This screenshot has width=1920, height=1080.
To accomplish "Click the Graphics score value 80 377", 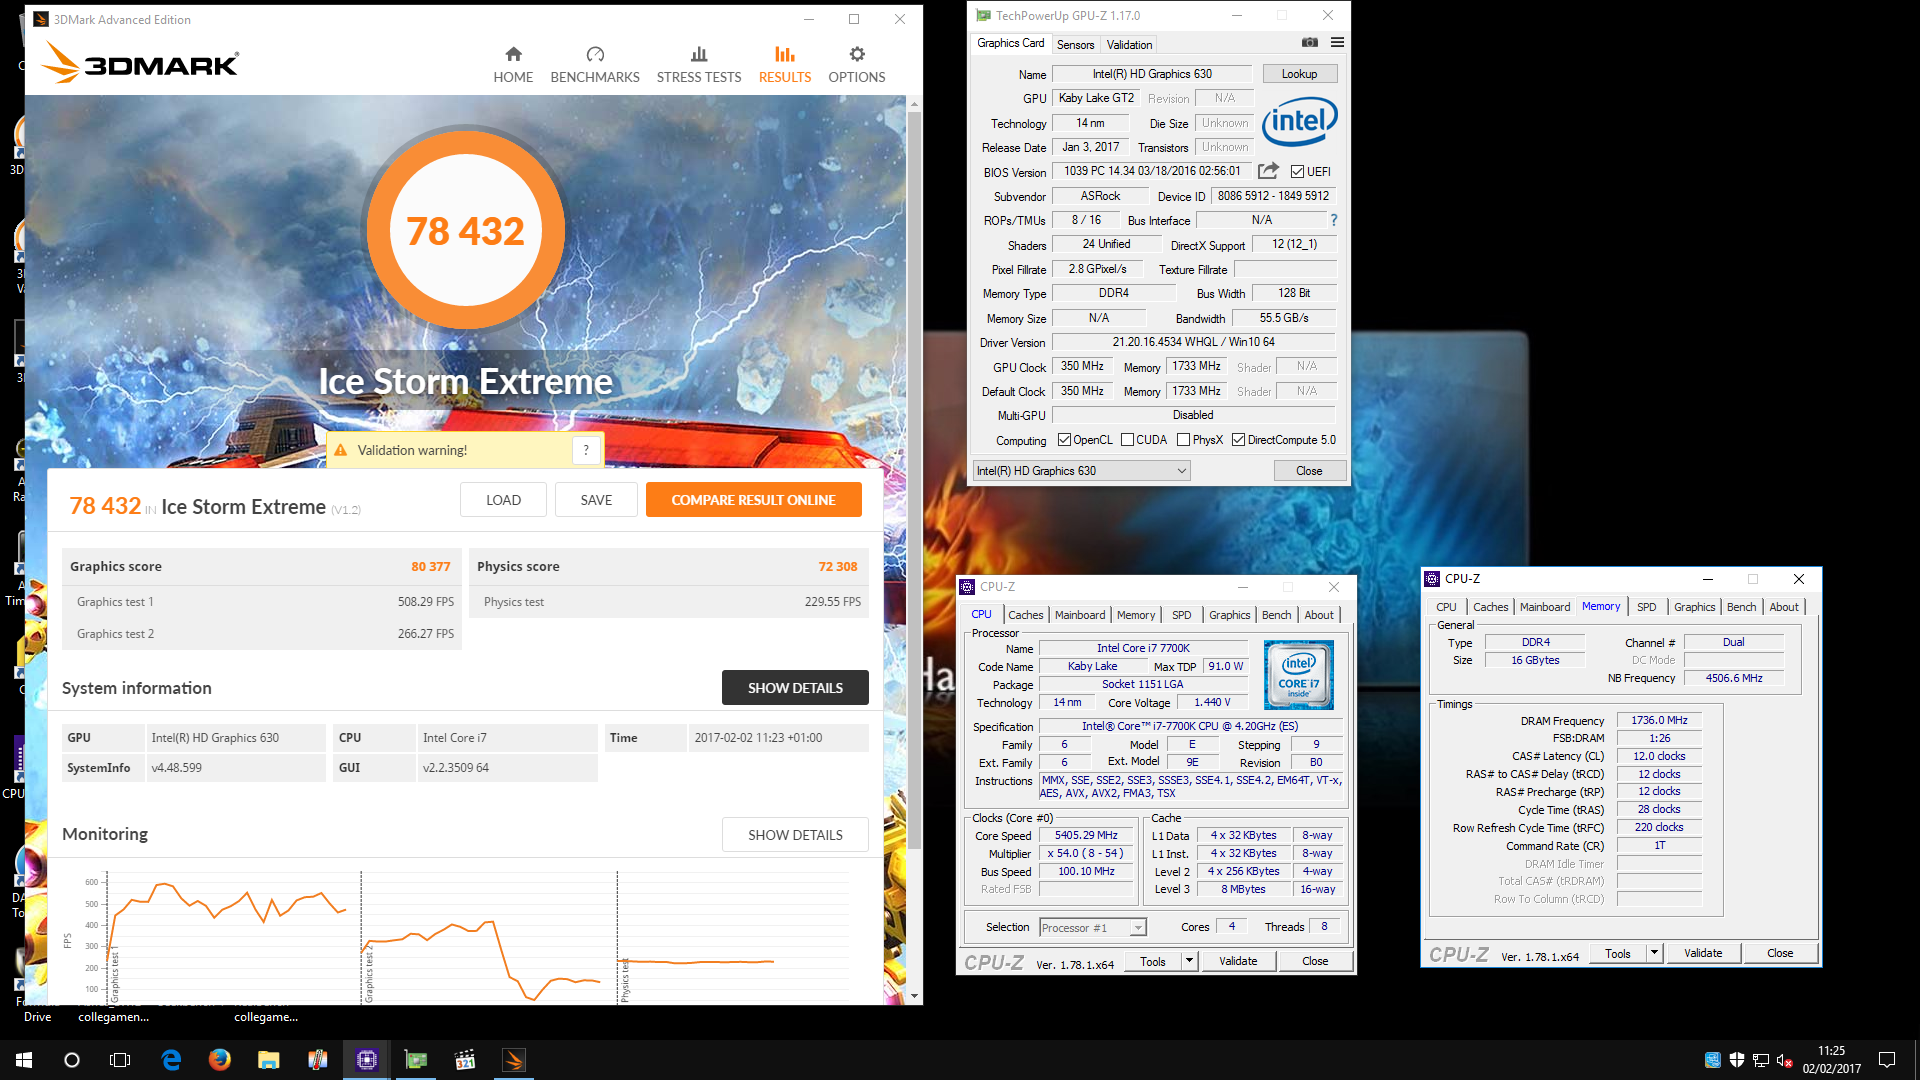I will point(431,566).
